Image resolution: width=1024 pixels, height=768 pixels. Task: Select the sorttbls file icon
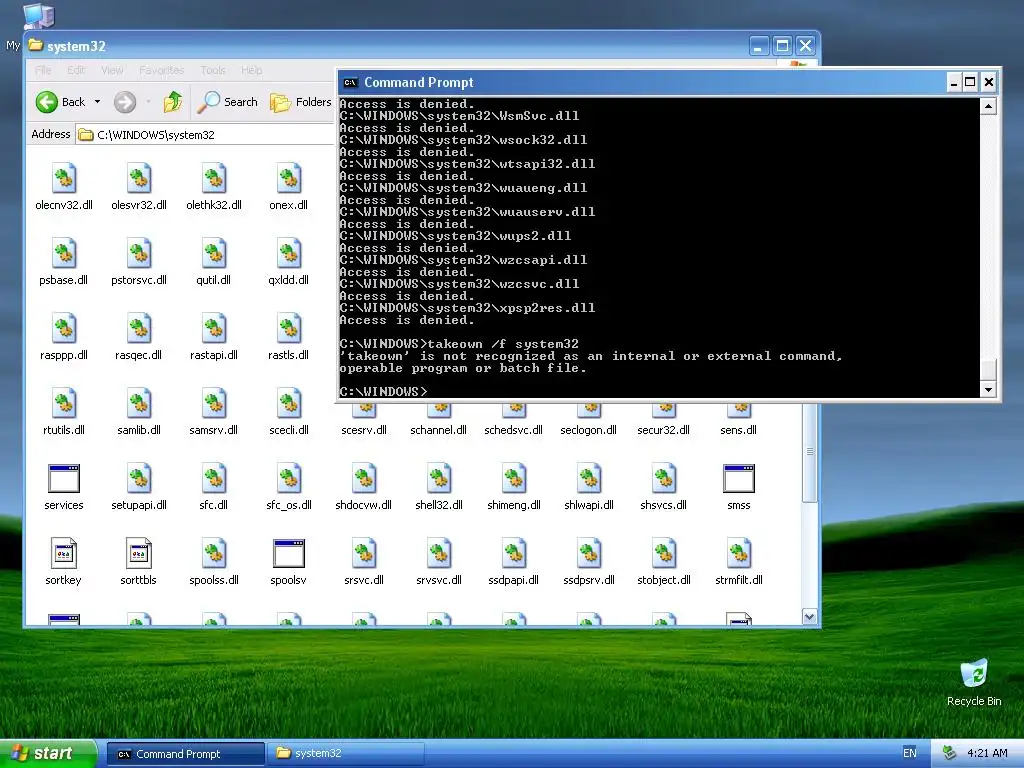point(139,553)
